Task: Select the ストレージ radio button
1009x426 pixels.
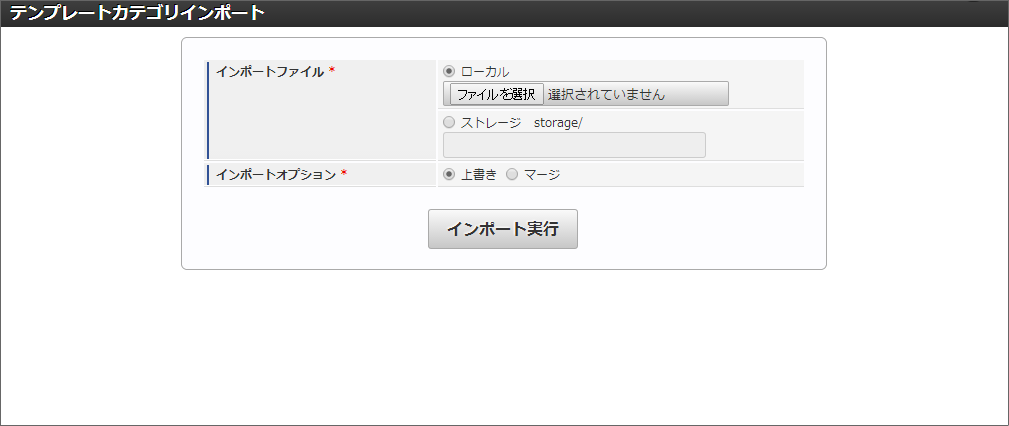Action: pyautogui.click(x=449, y=122)
